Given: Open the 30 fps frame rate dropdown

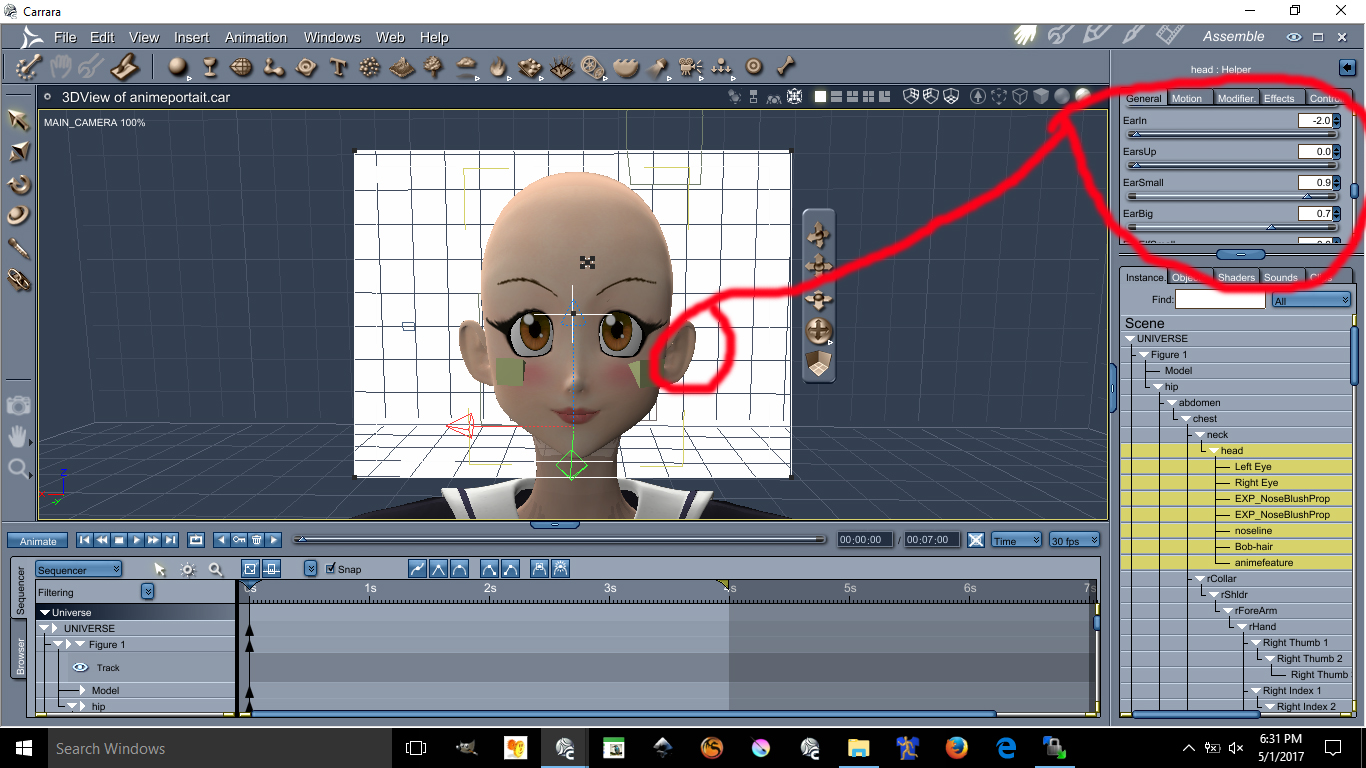Looking at the screenshot, I should click(1075, 540).
